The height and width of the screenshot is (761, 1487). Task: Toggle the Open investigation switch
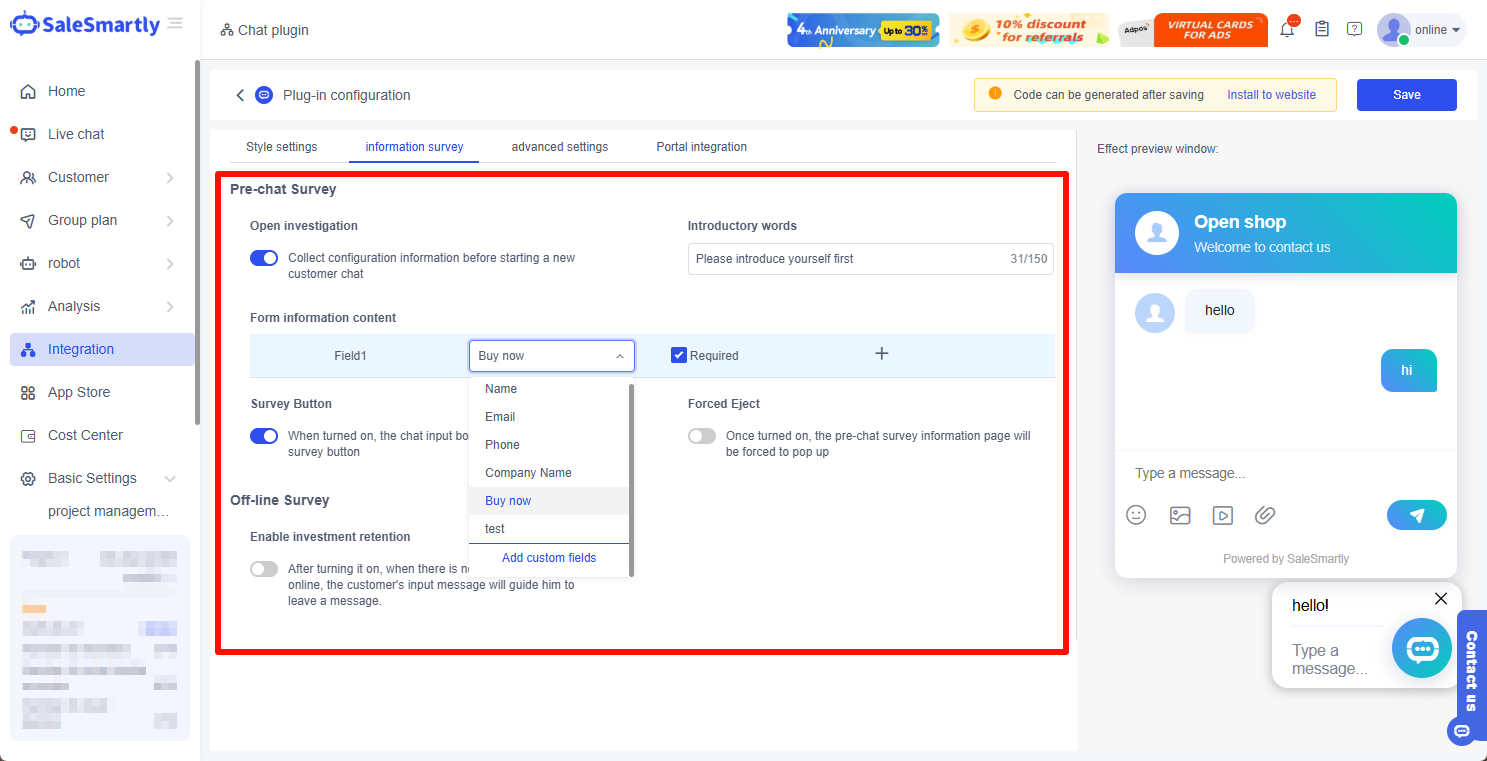(x=264, y=258)
